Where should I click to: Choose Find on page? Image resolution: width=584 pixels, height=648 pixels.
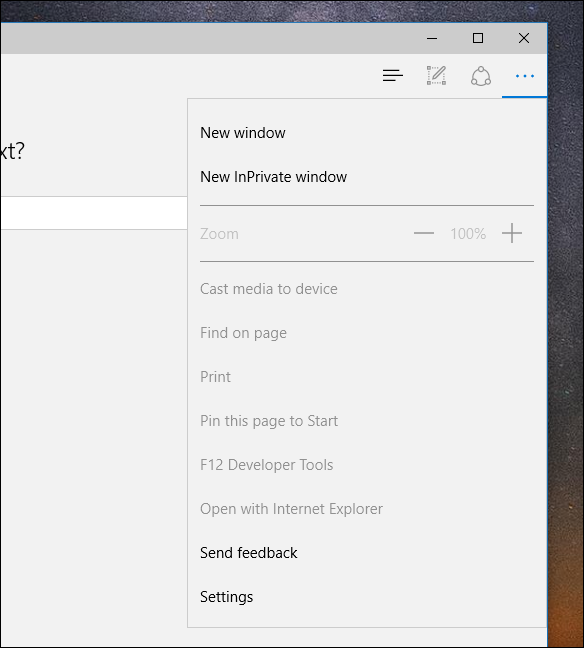[x=243, y=333]
